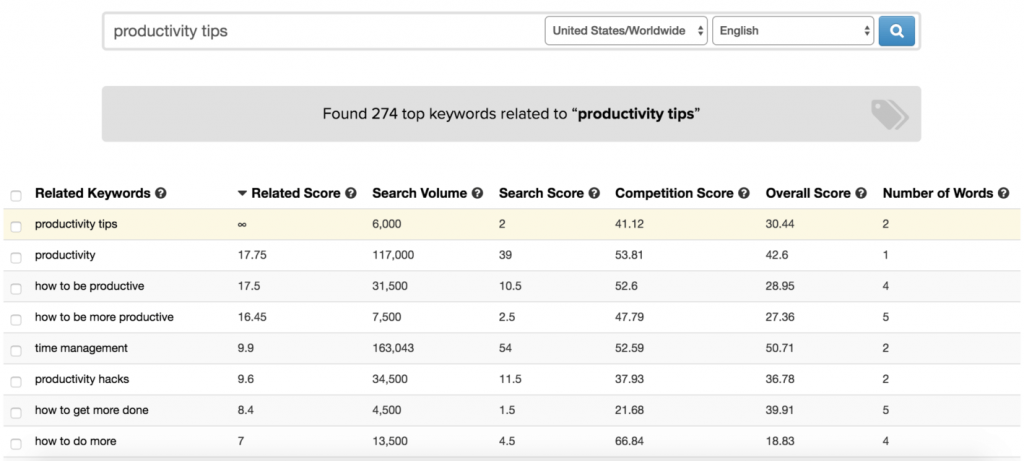The width and height of the screenshot is (1024, 461).
Task: Click into the keyword search input field
Action: point(320,31)
